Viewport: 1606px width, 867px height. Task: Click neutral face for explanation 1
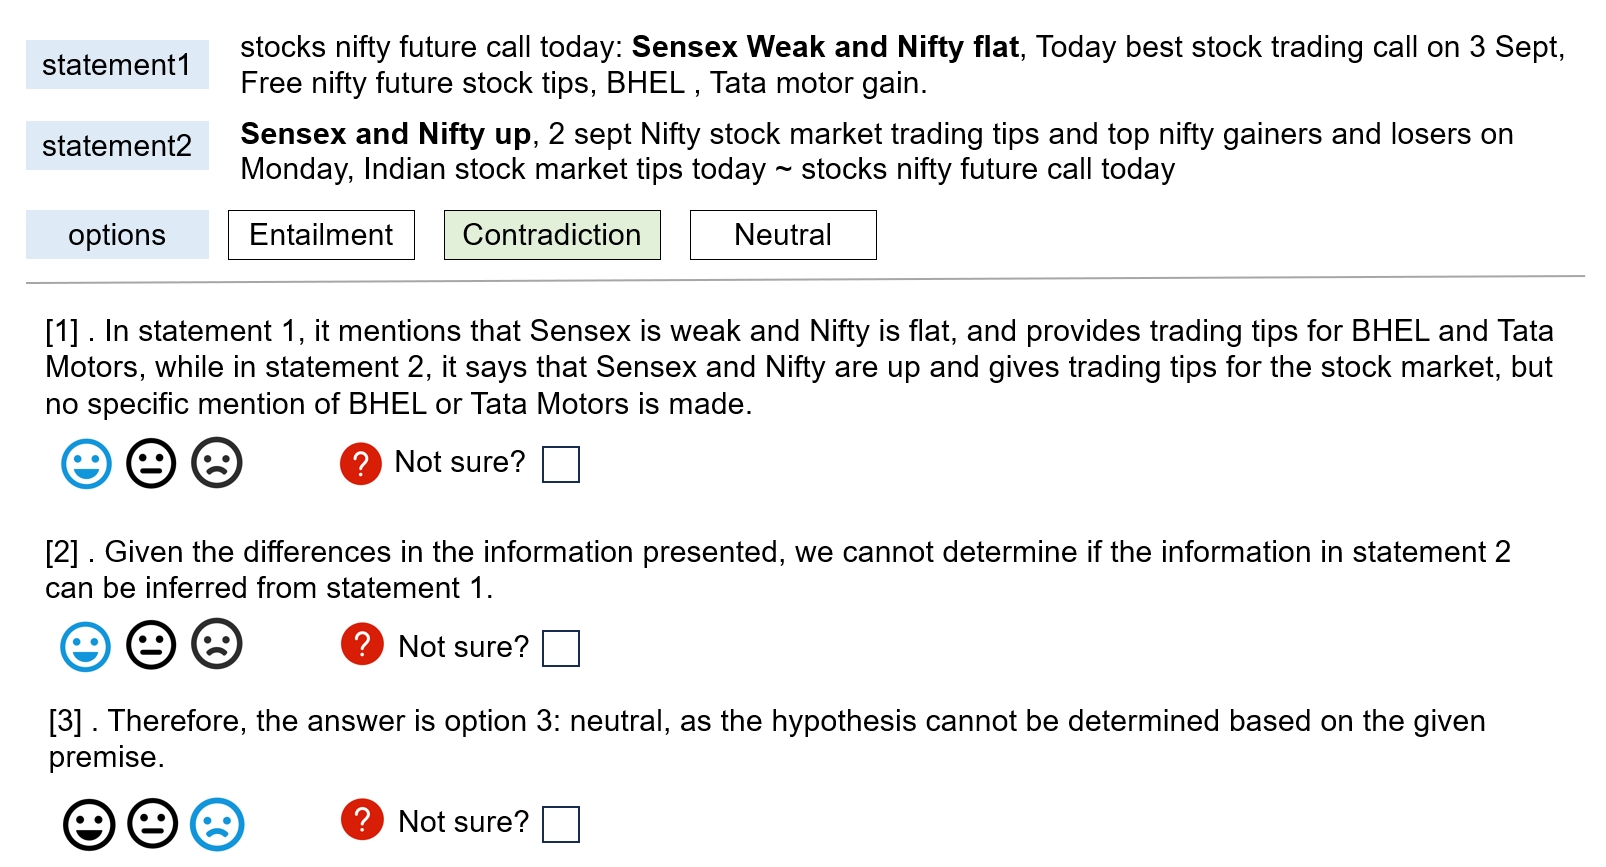tap(151, 464)
